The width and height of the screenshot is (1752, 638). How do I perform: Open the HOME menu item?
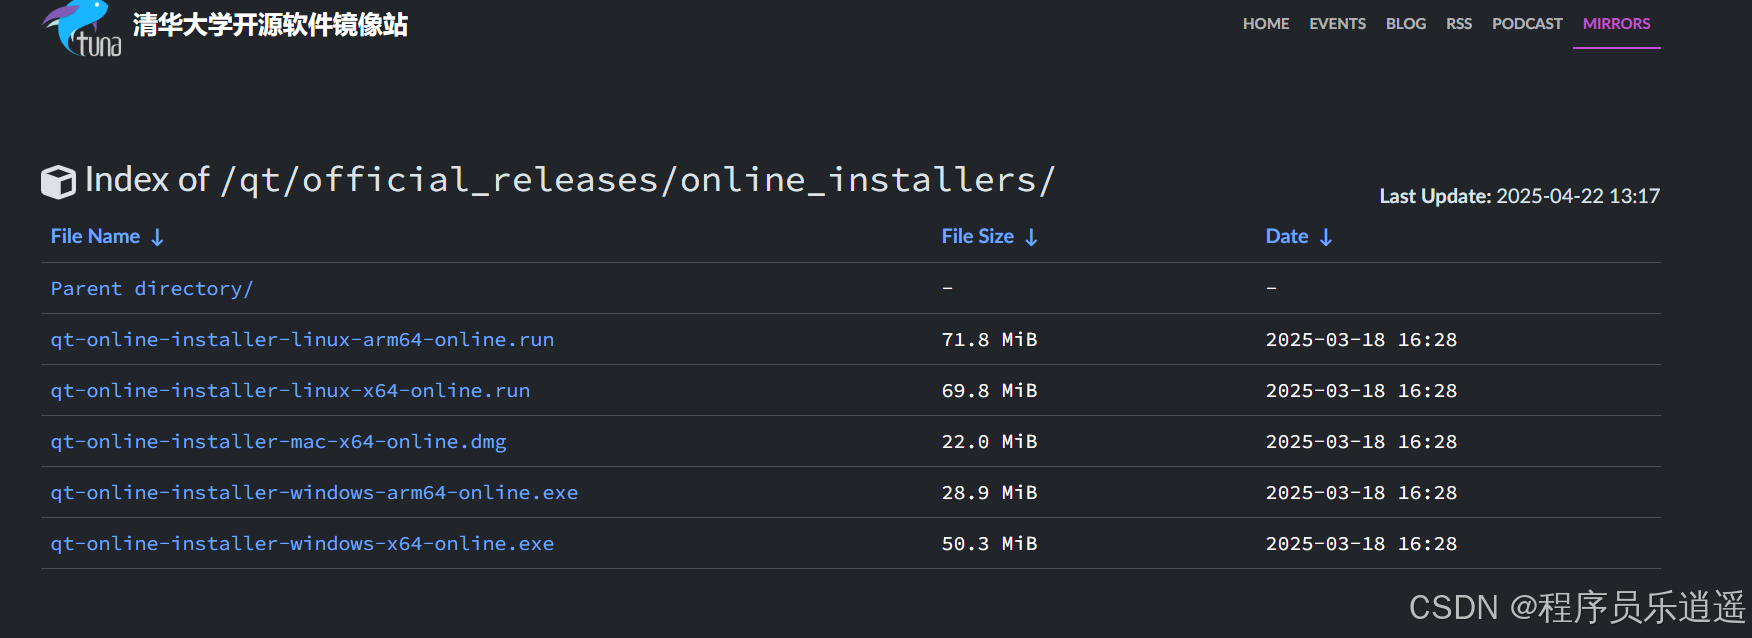1266,23
